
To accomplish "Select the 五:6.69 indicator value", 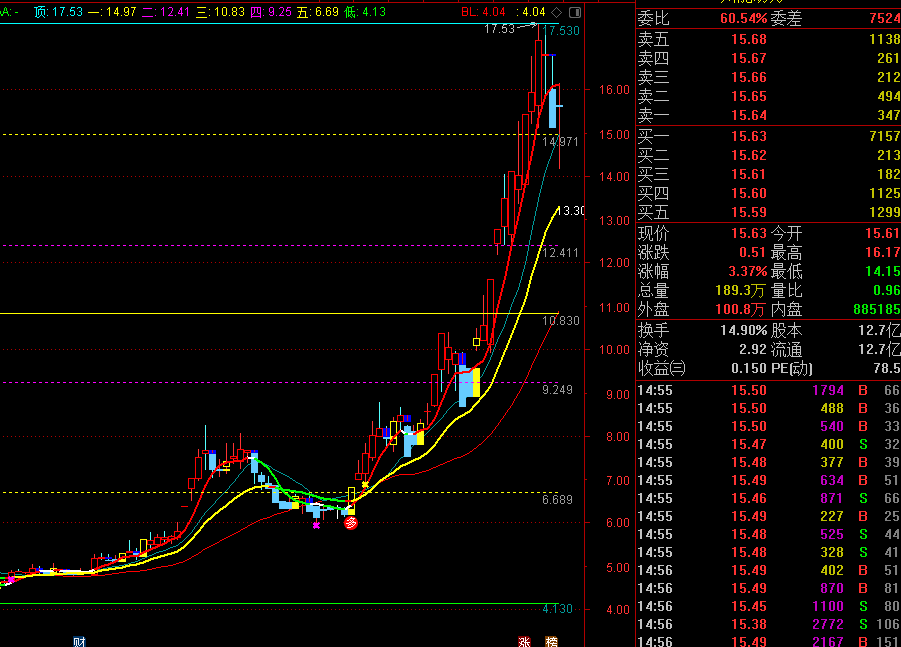I will click(x=318, y=12).
